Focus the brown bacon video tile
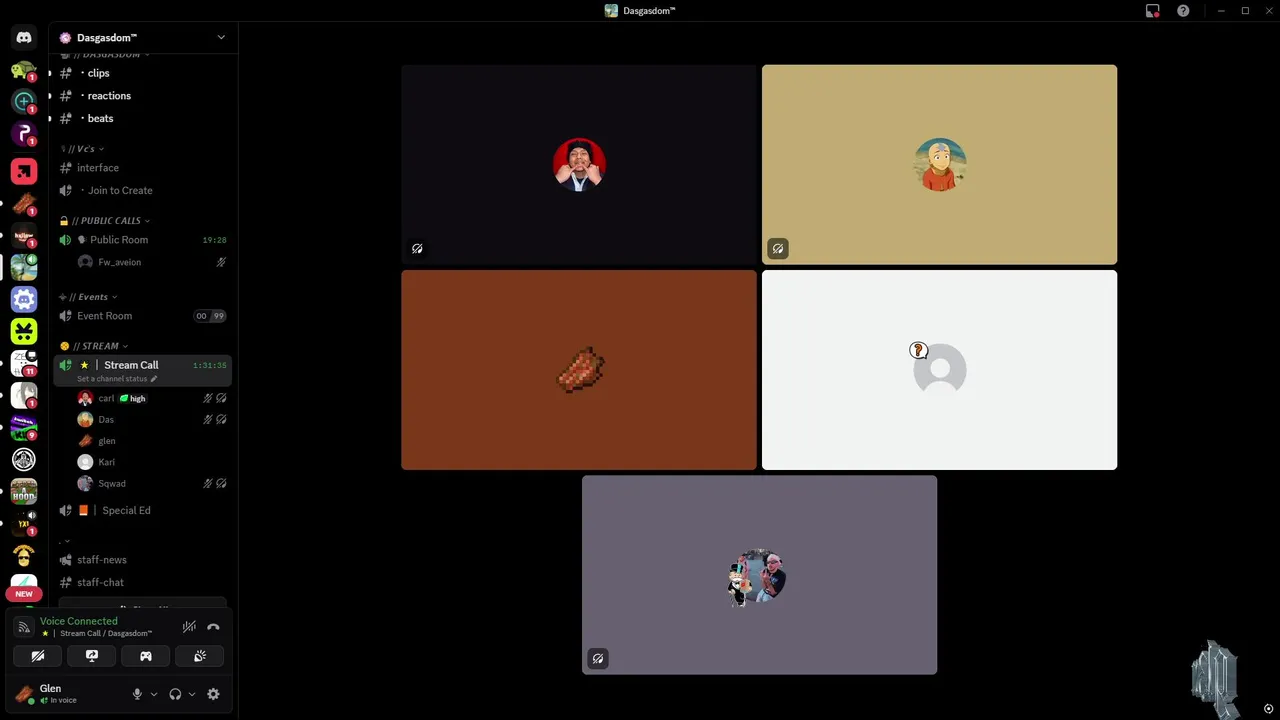The width and height of the screenshot is (1280, 720). click(x=579, y=370)
